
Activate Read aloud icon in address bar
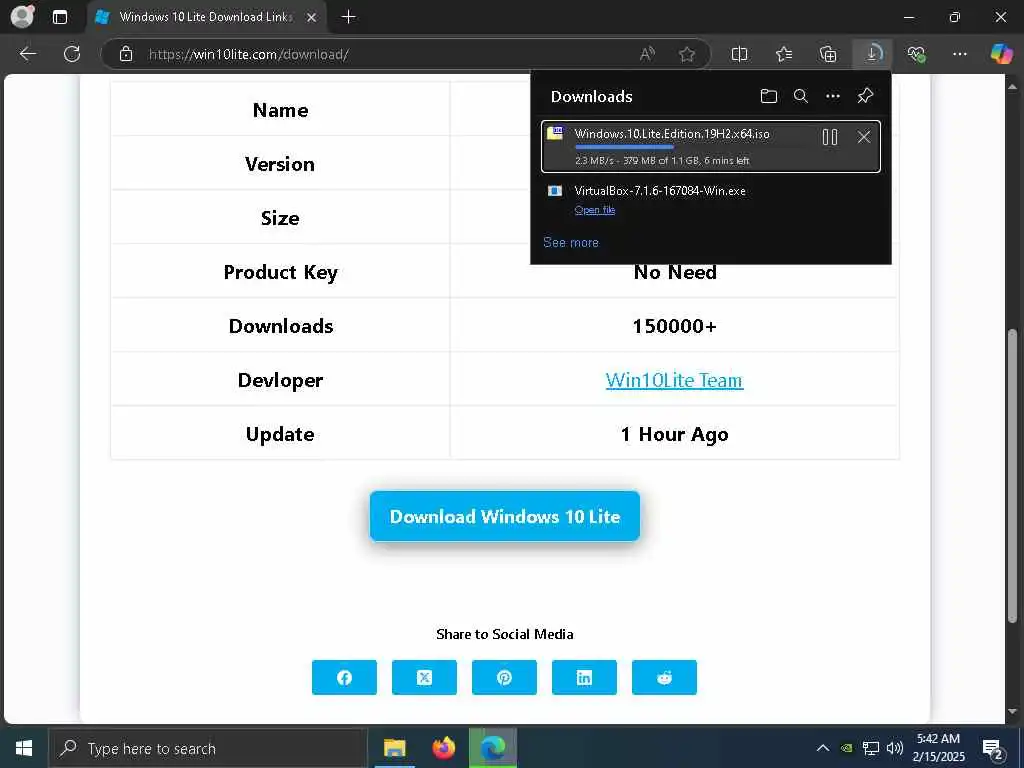[x=647, y=54]
